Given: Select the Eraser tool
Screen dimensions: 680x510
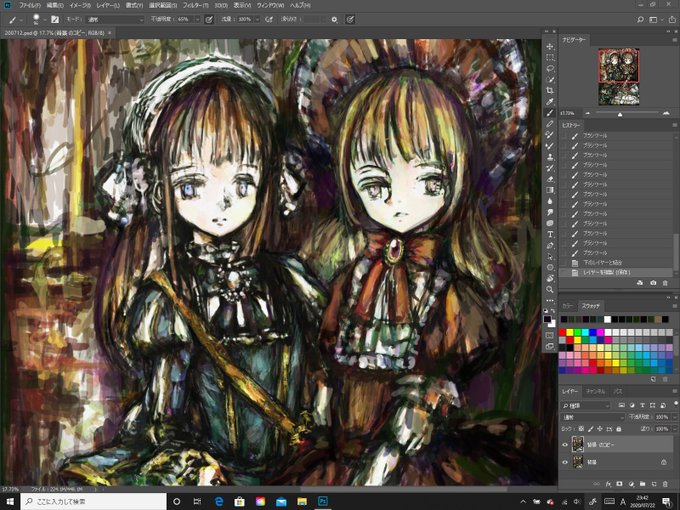Looking at the screenshot, I should coord(550,179).
